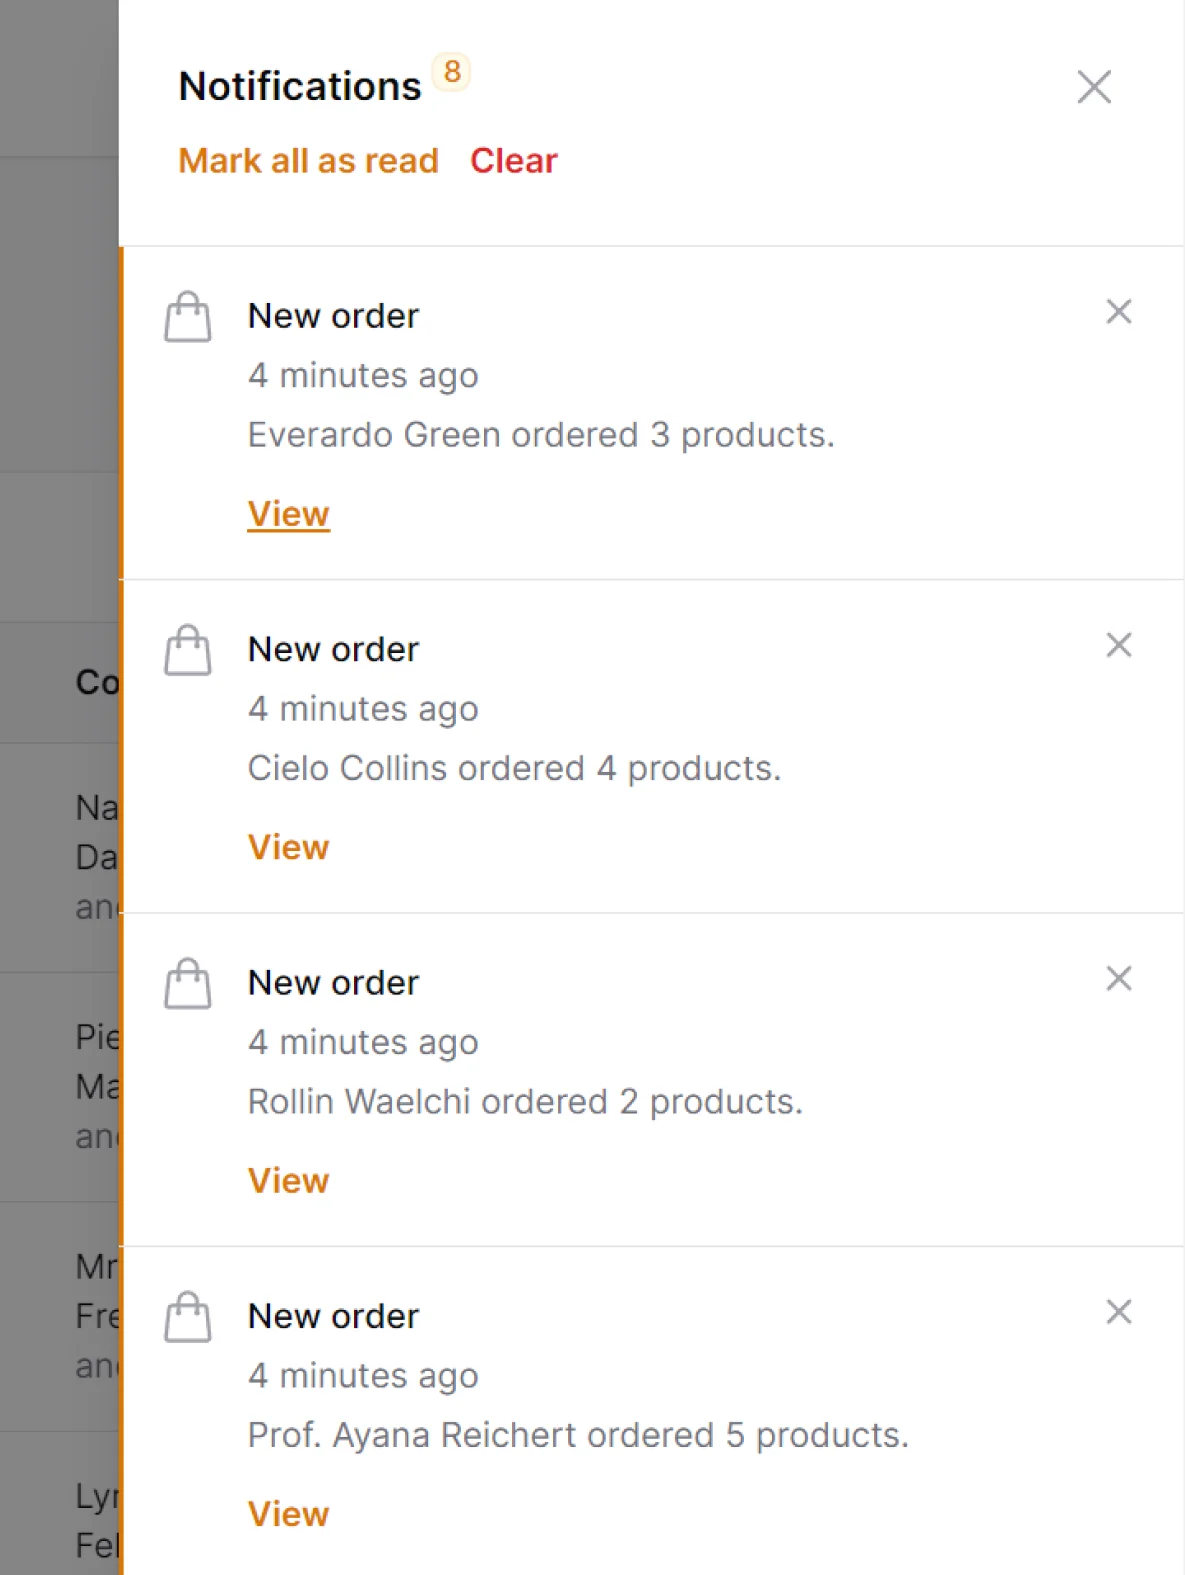Screen dimensions: 1185x1575
Task: View Cielo Collins' order of 4 products
Action: point(288,847)
